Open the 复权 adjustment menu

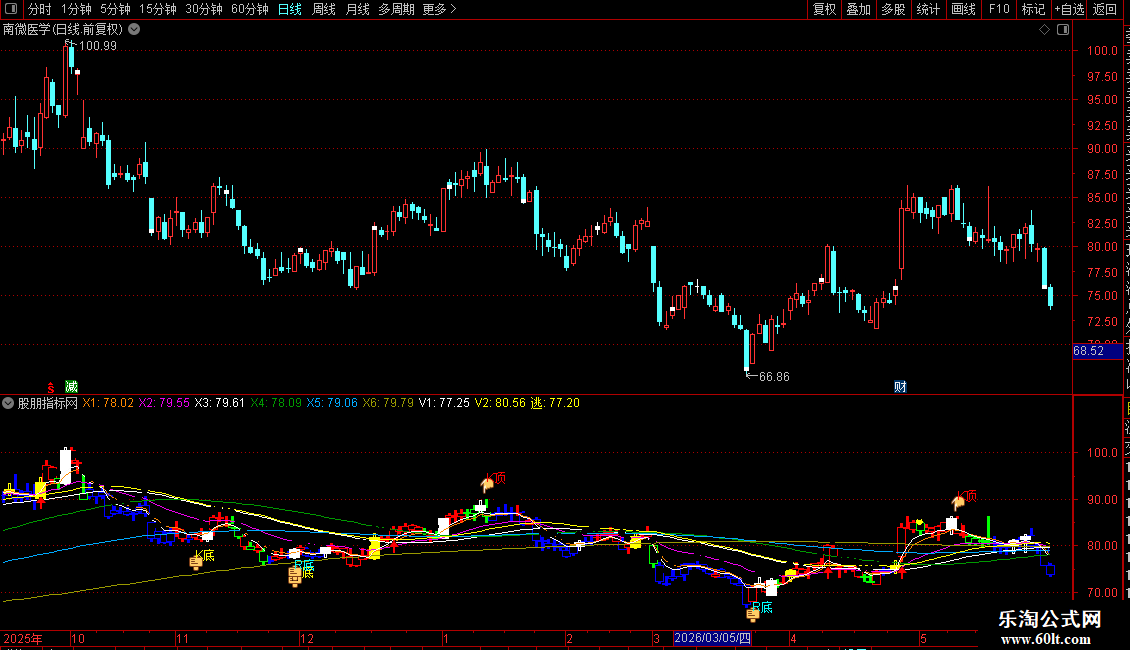(x=824, y=9)
